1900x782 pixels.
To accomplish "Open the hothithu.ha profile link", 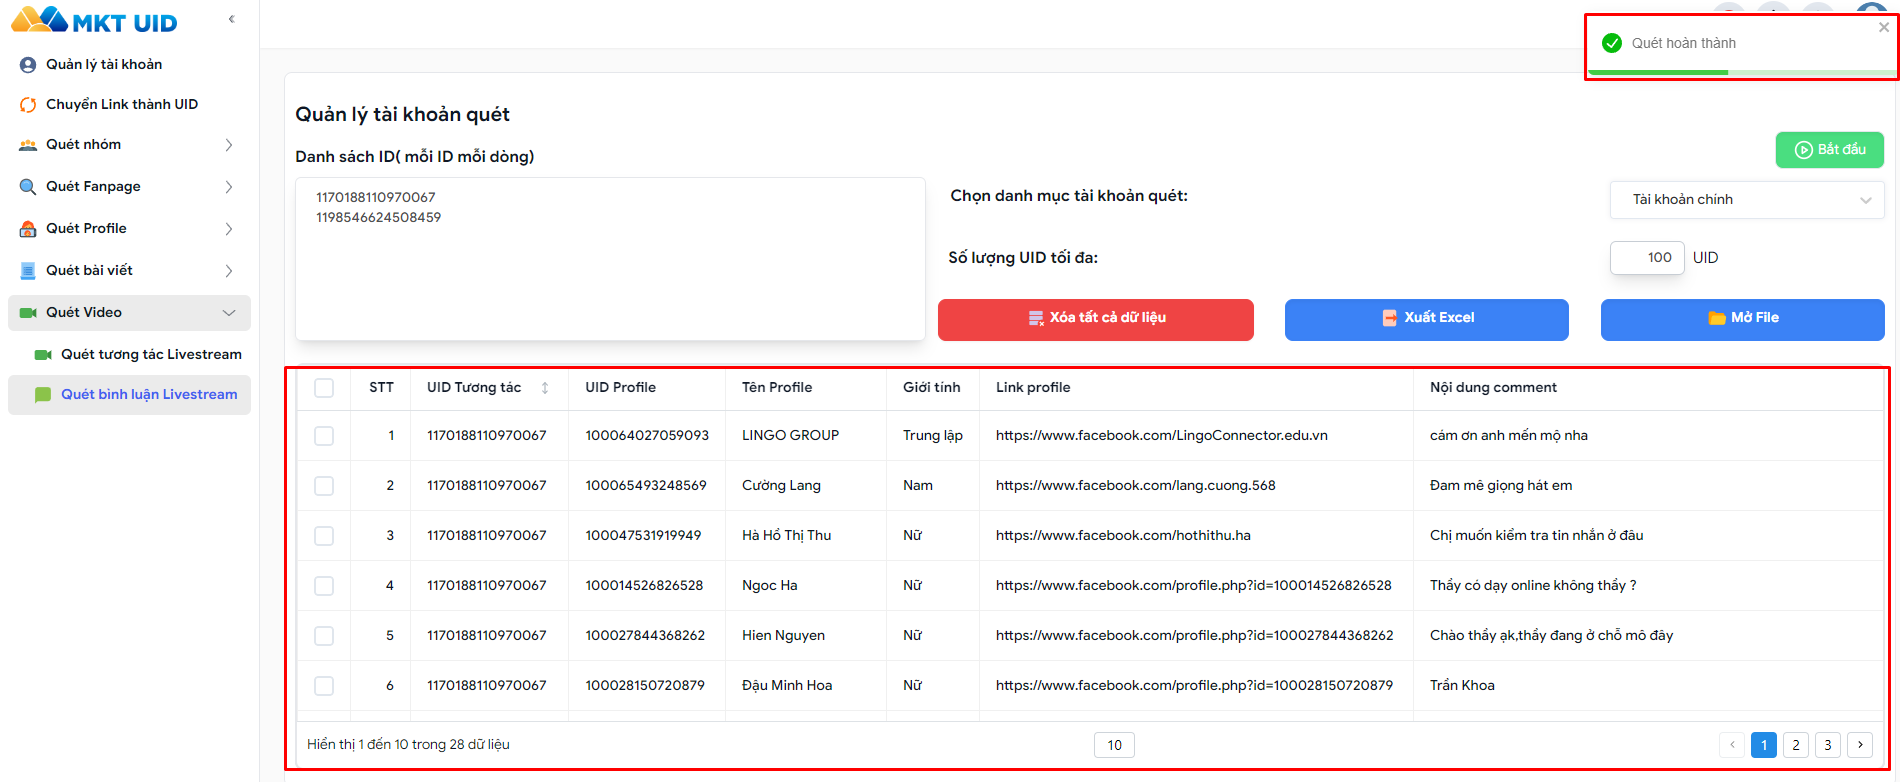I will click(x=1123, y=536).
